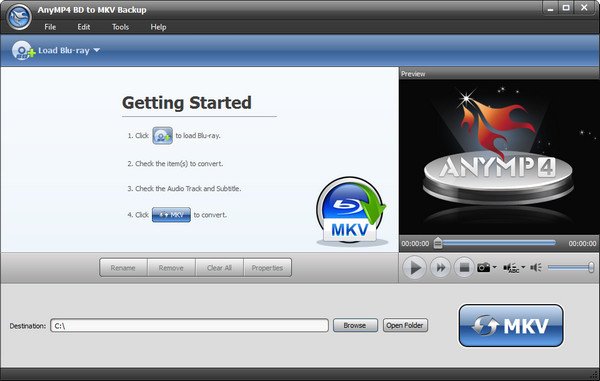This screenshot has height=381, width=600.
Task: Click the window resize grip corner
Action: point(595,375)
